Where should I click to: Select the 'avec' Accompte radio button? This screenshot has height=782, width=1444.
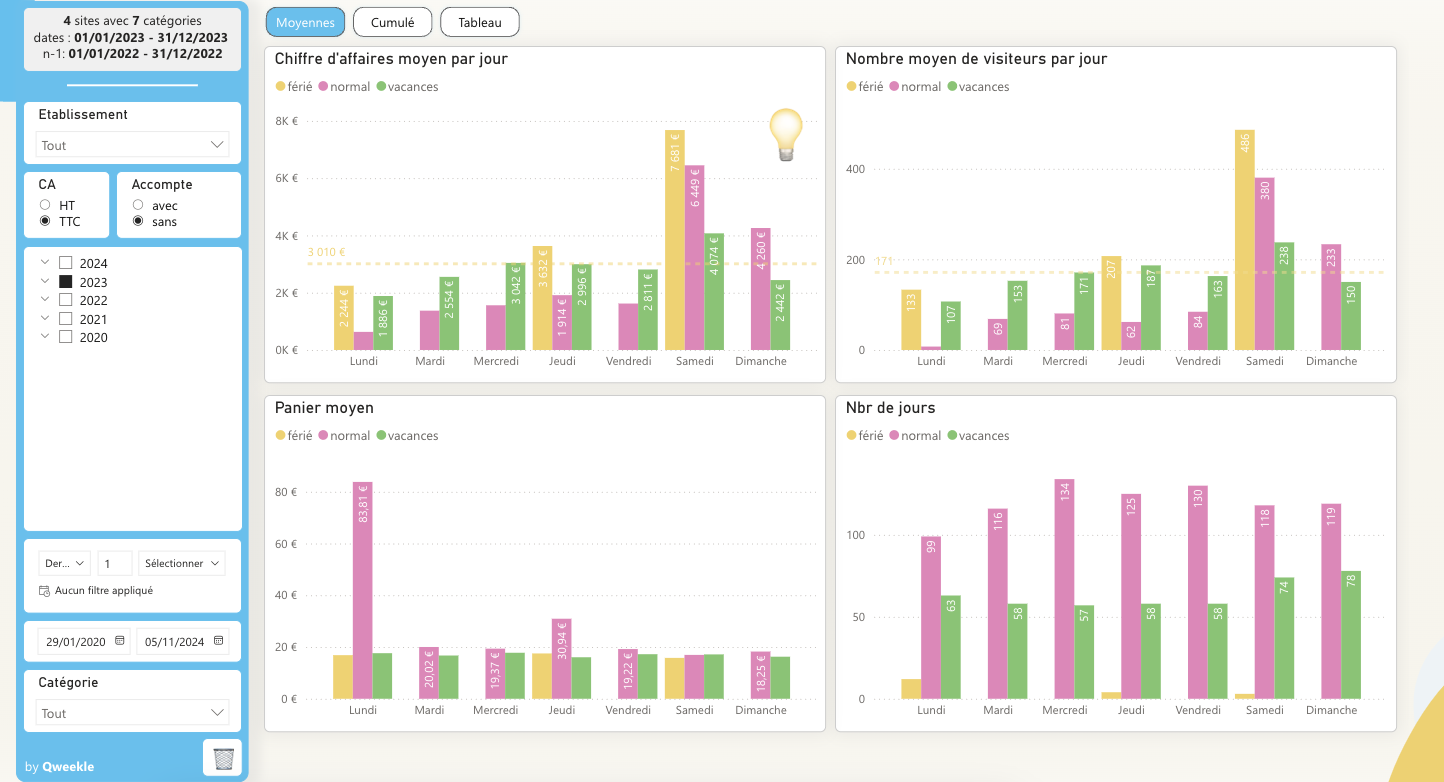[138, 205]
